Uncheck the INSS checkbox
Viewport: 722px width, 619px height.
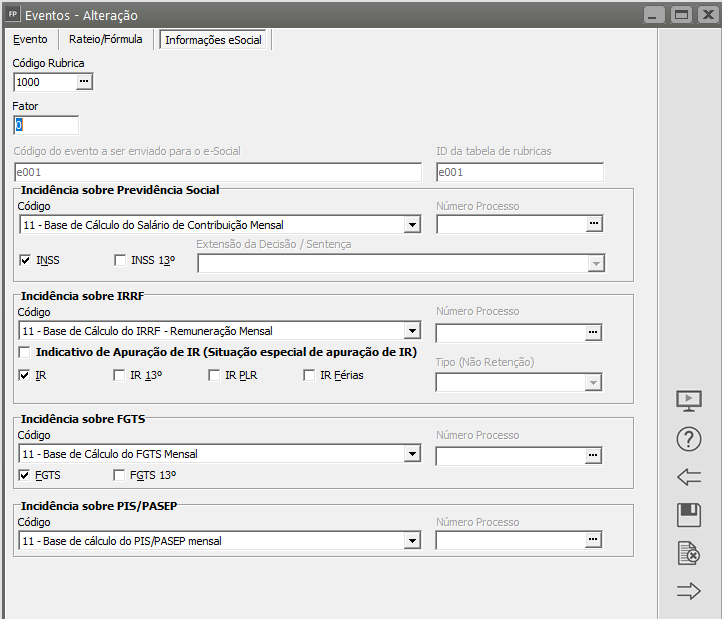(x=25, y=261)
